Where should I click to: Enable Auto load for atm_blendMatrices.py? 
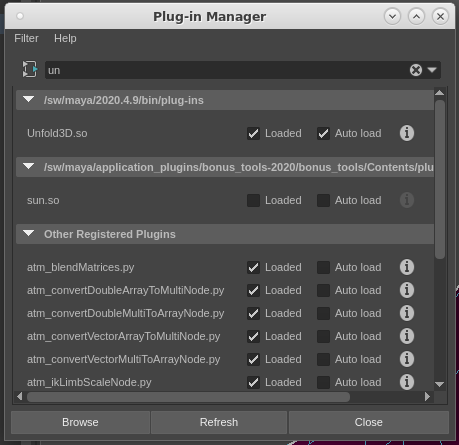coord(323,267)
